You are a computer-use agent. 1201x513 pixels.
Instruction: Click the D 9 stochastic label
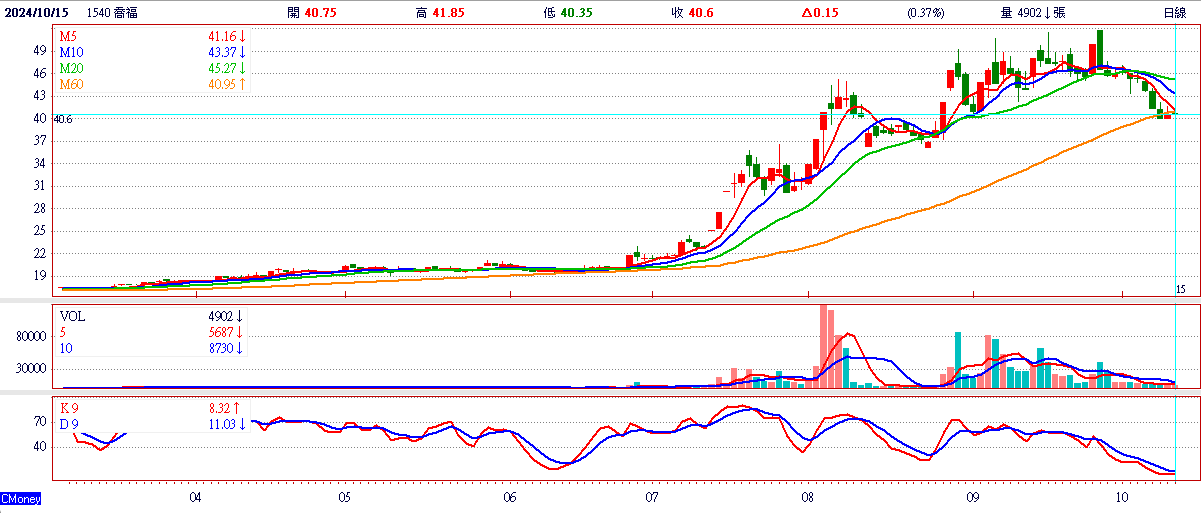[x=70, y=424]
